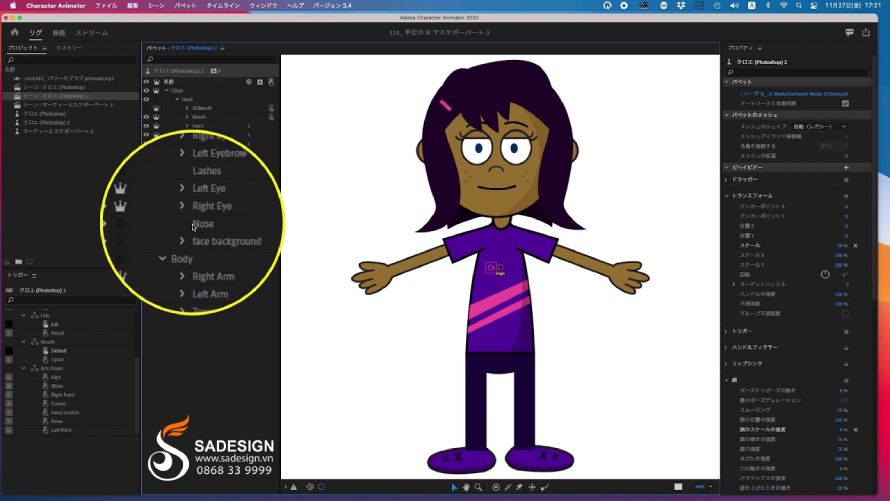Image resolution: width=890 pixels, height=501 pixels.
Task: Hide the Mouth layer eye
Action: (x=146, y=117)
